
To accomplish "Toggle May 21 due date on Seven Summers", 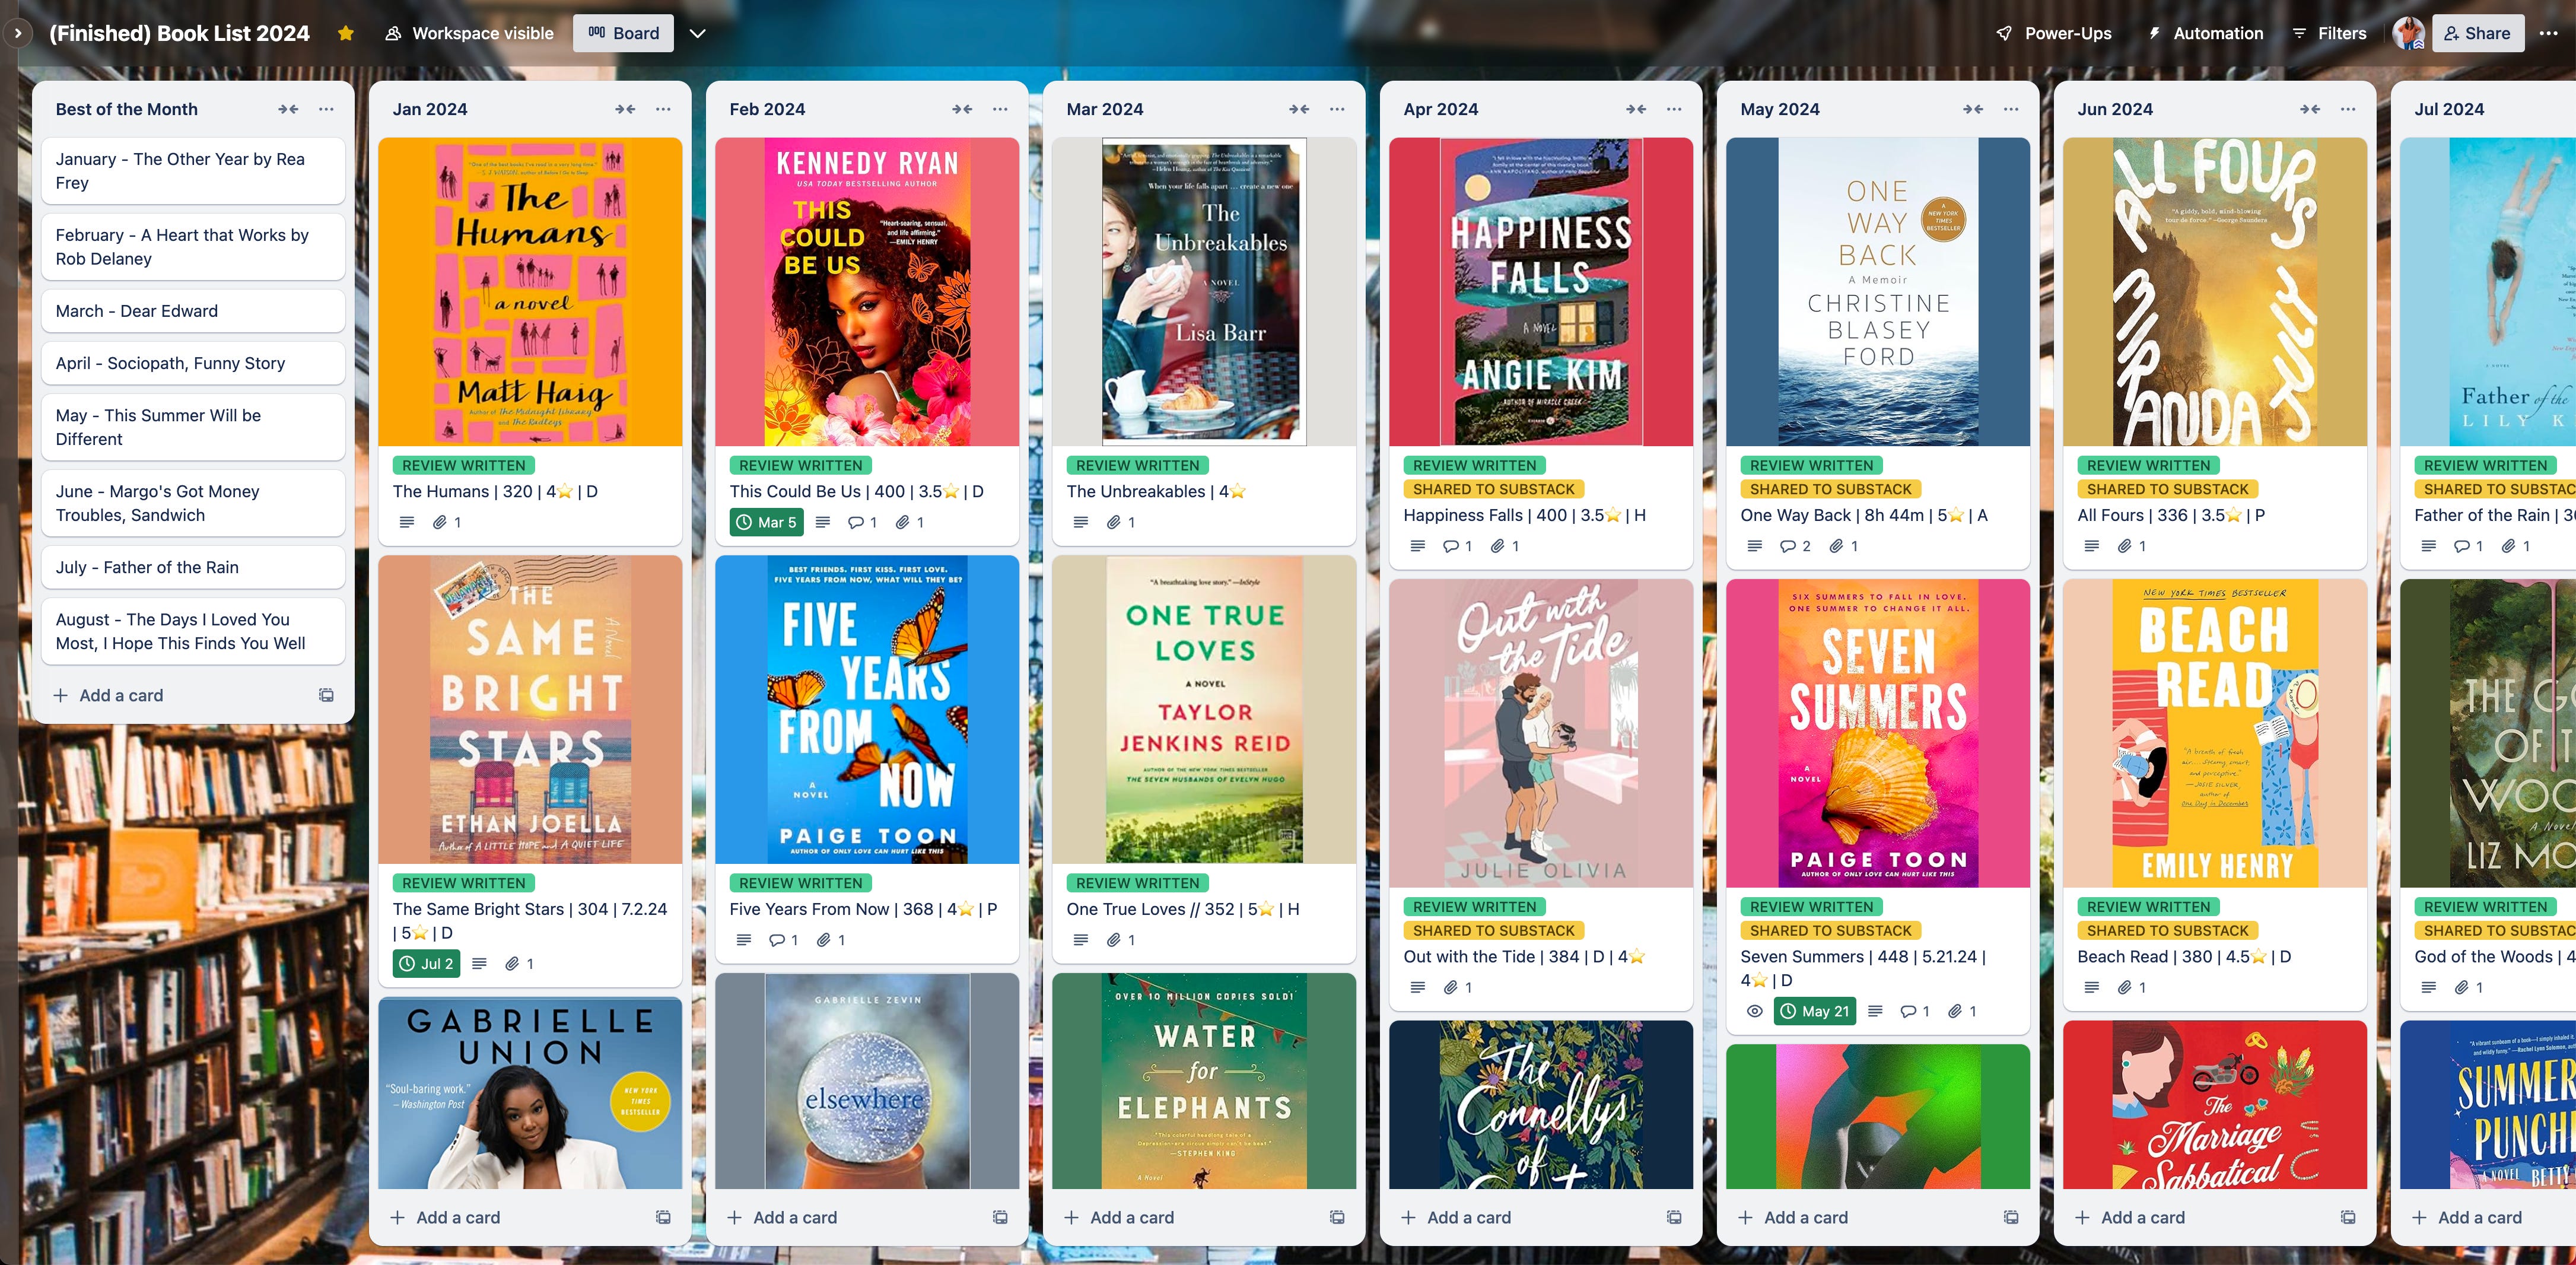I will (x=1815, y=1011).
